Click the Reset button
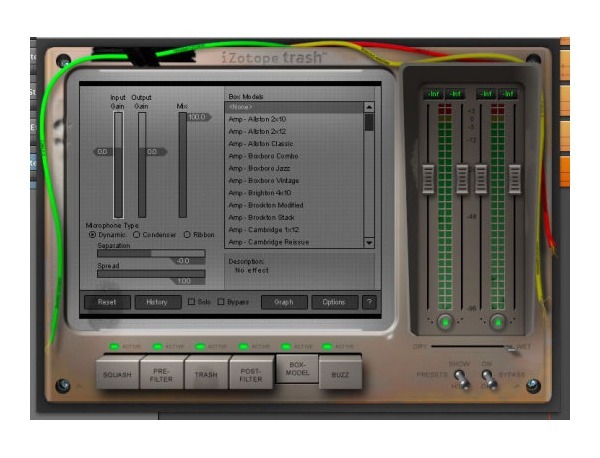Screen dimensions: 600x458 tap(107, 302)
